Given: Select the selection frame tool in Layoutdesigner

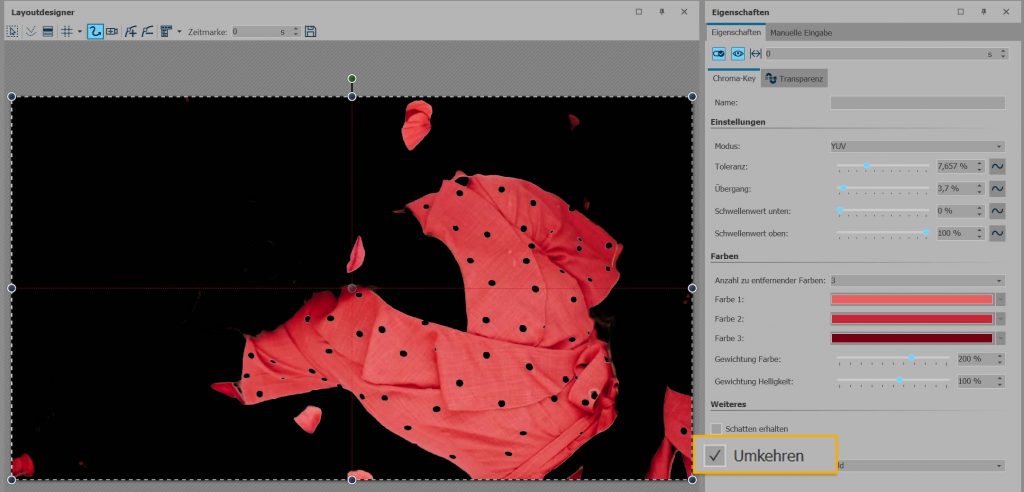Looking at the screenshot, I should click(13, 32).
